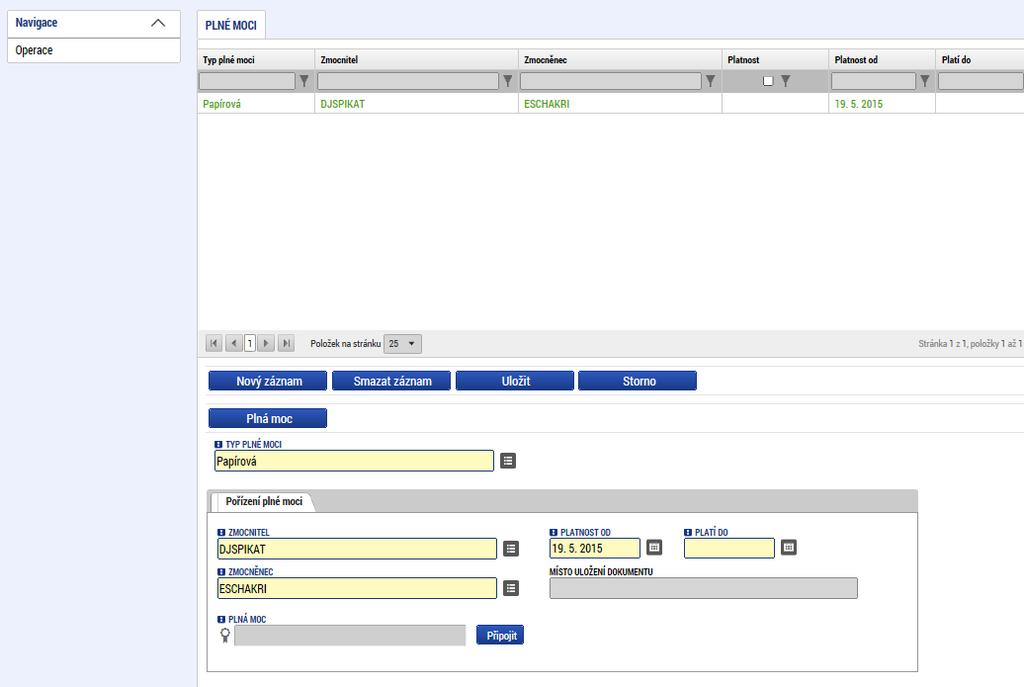Go to next page of results
The width and height of the screenshot is (1024, 687).
point(266,344)
